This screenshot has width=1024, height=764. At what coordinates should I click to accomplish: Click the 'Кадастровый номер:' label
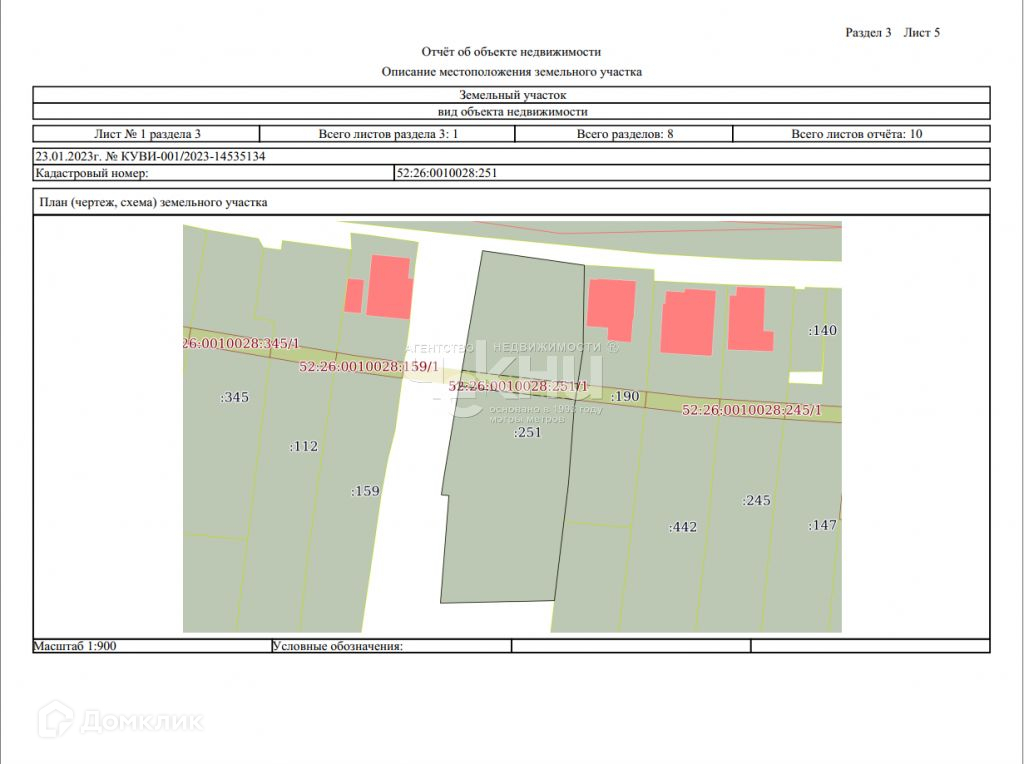coord(91,173)
